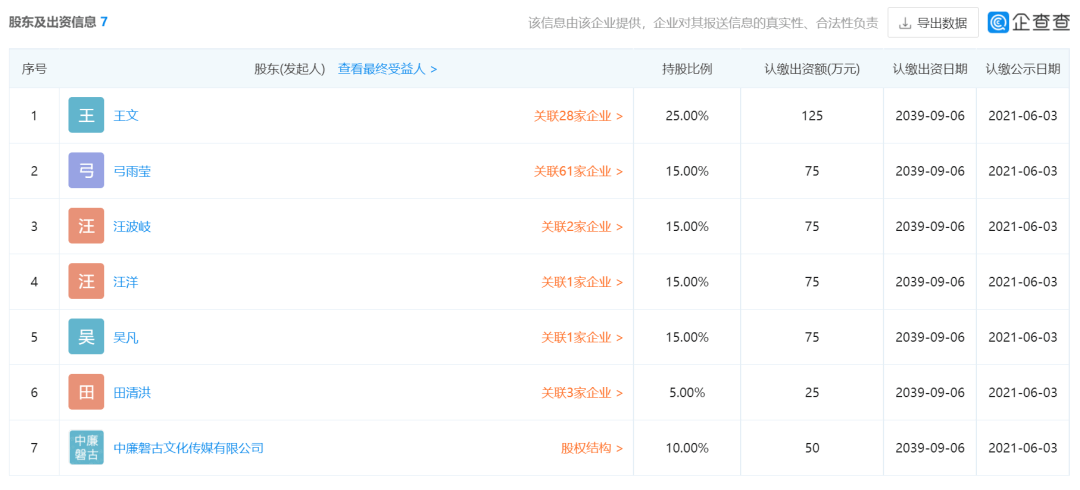Open shareholder 田清洪 name link
1080x490 pixels.
click(132, 393)
